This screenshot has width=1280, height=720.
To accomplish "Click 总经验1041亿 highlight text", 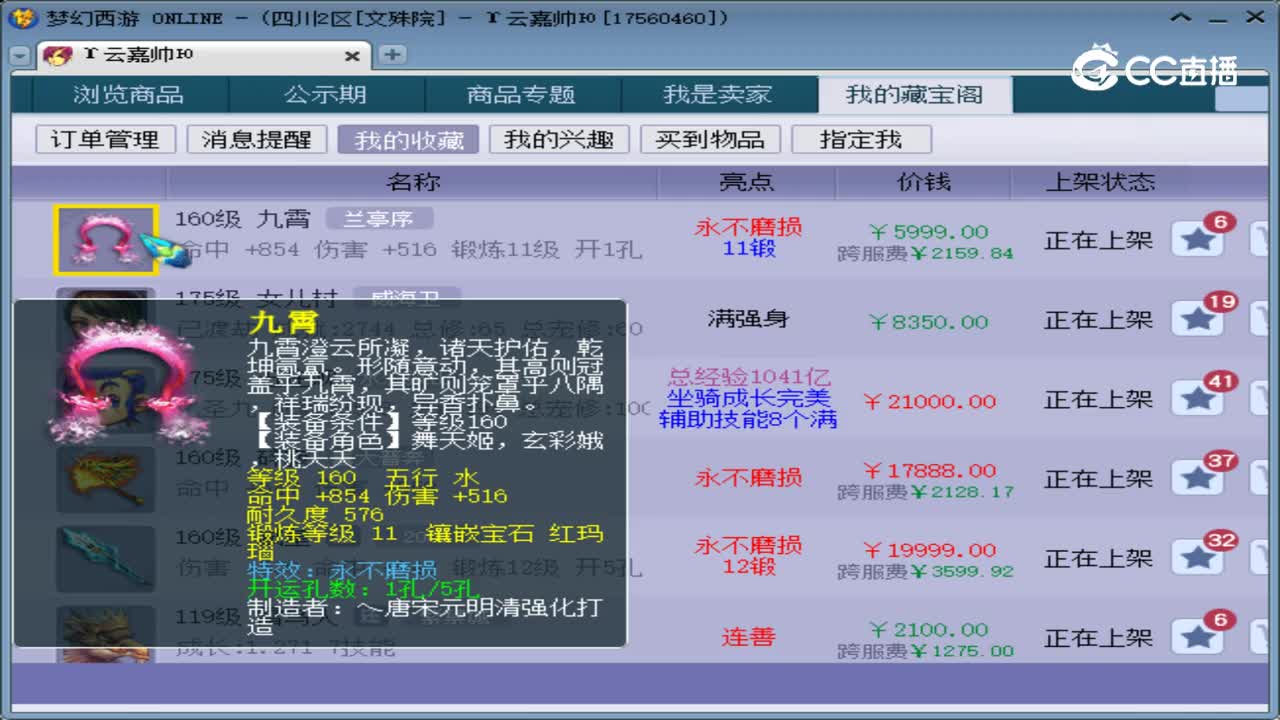I will [748, 377].
